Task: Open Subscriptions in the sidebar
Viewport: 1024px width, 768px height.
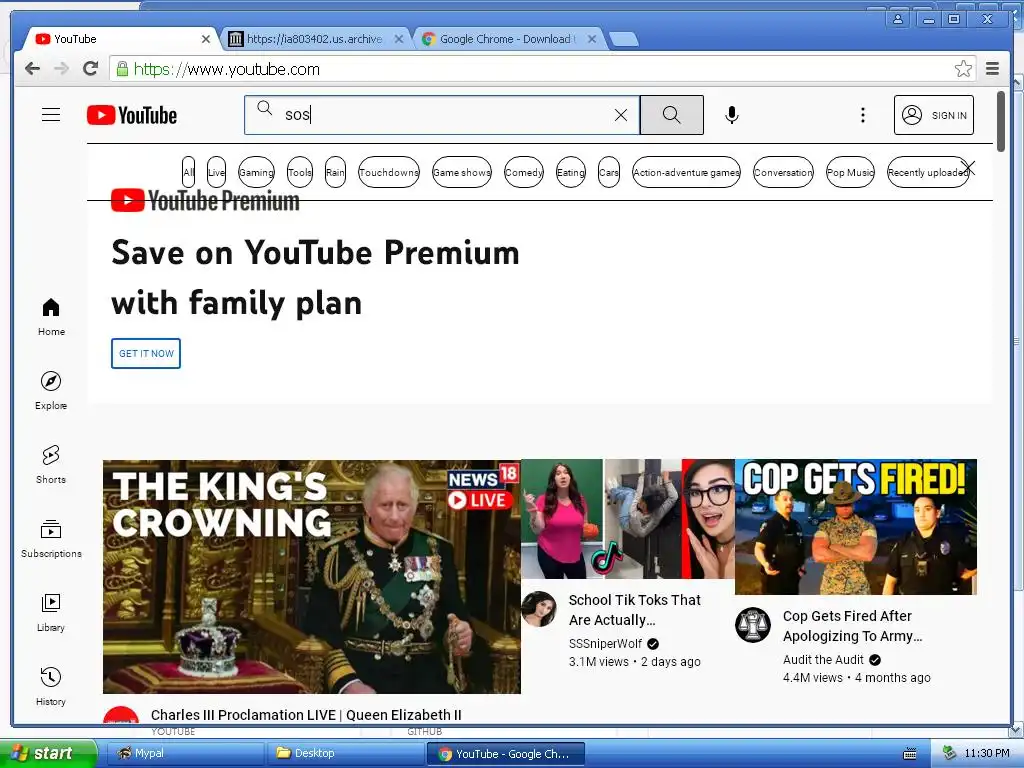Action: (51, 538)
